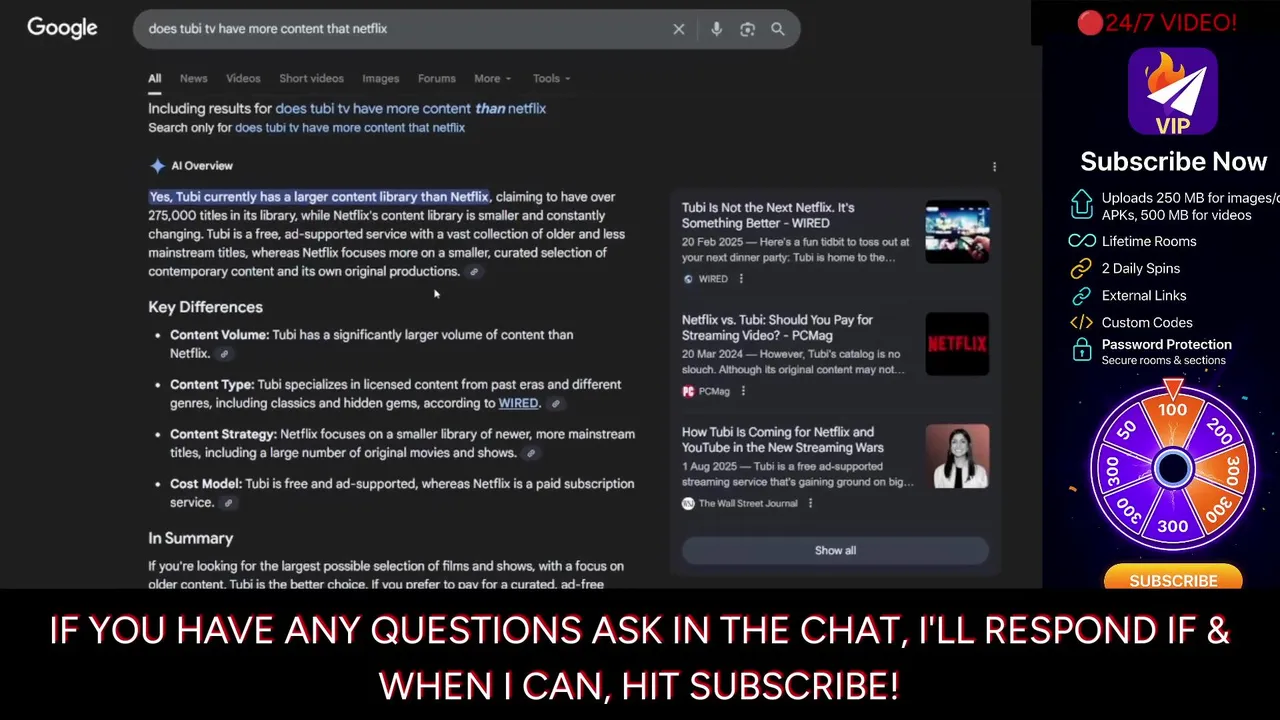
Task: Click the AI Overview sparkle icon
Action: (157, 166)
